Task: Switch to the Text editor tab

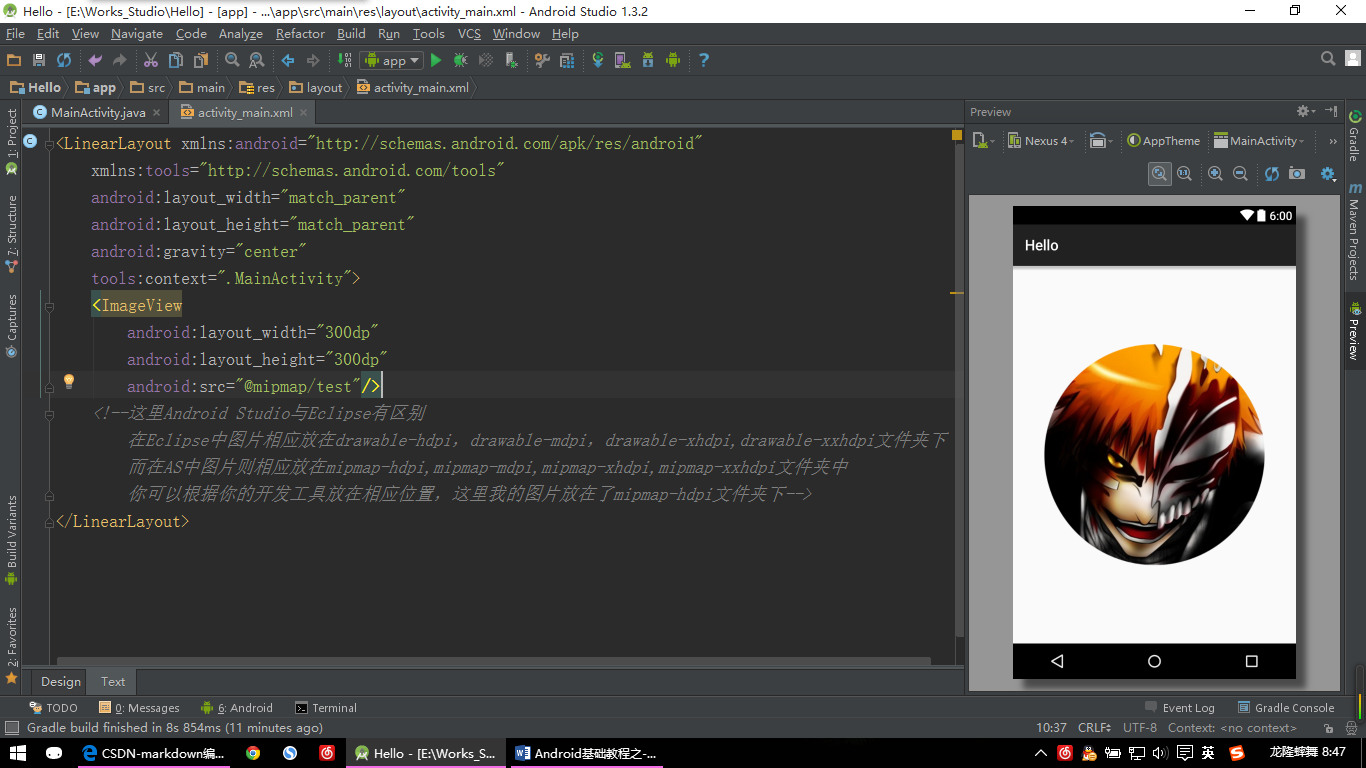Action: point(113,681)
